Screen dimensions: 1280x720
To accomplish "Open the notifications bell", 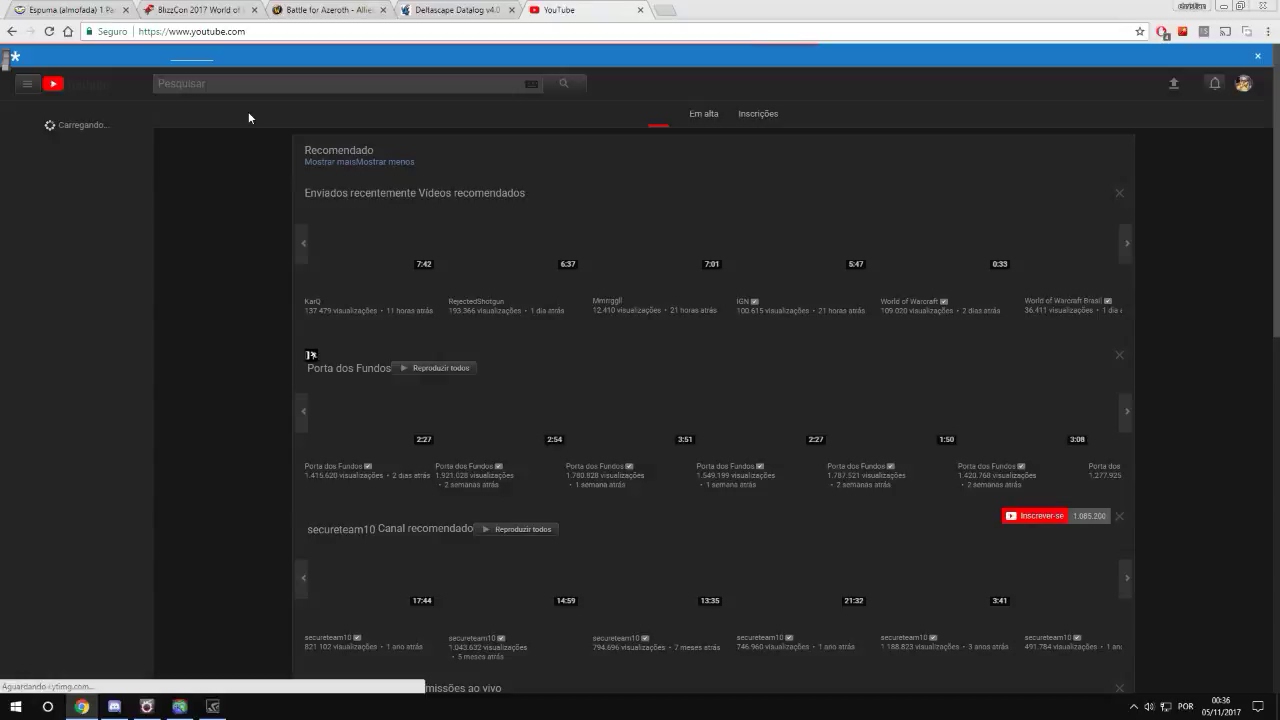I will (x=1215, y=84).
